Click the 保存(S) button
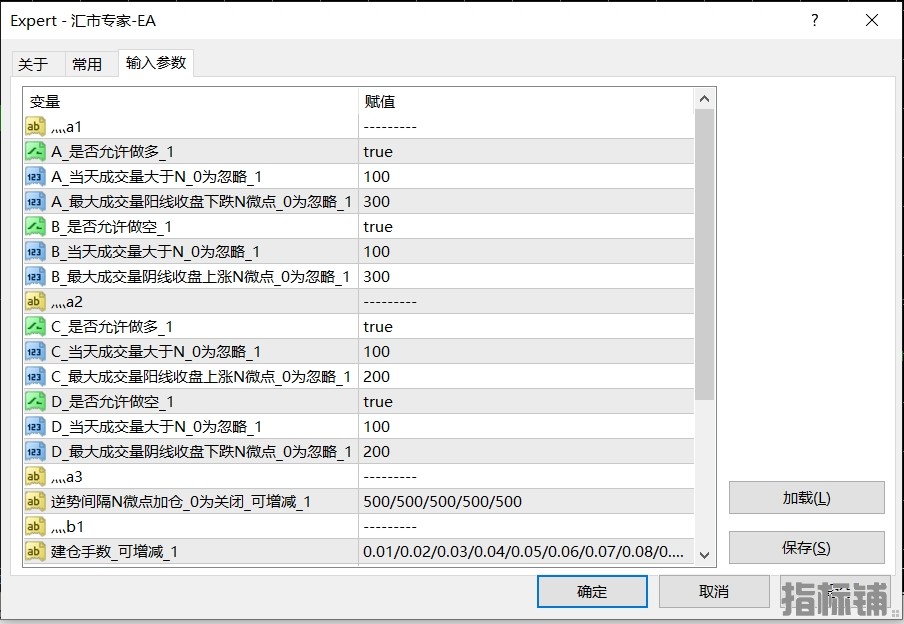Viewport: 904px width, 624px height. point(806,547)
